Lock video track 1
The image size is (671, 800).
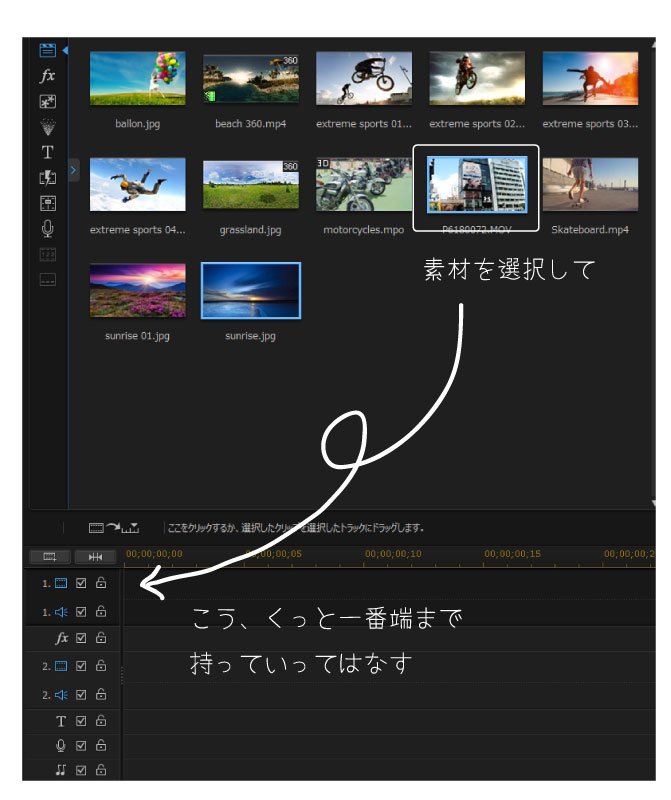(101, 582)
